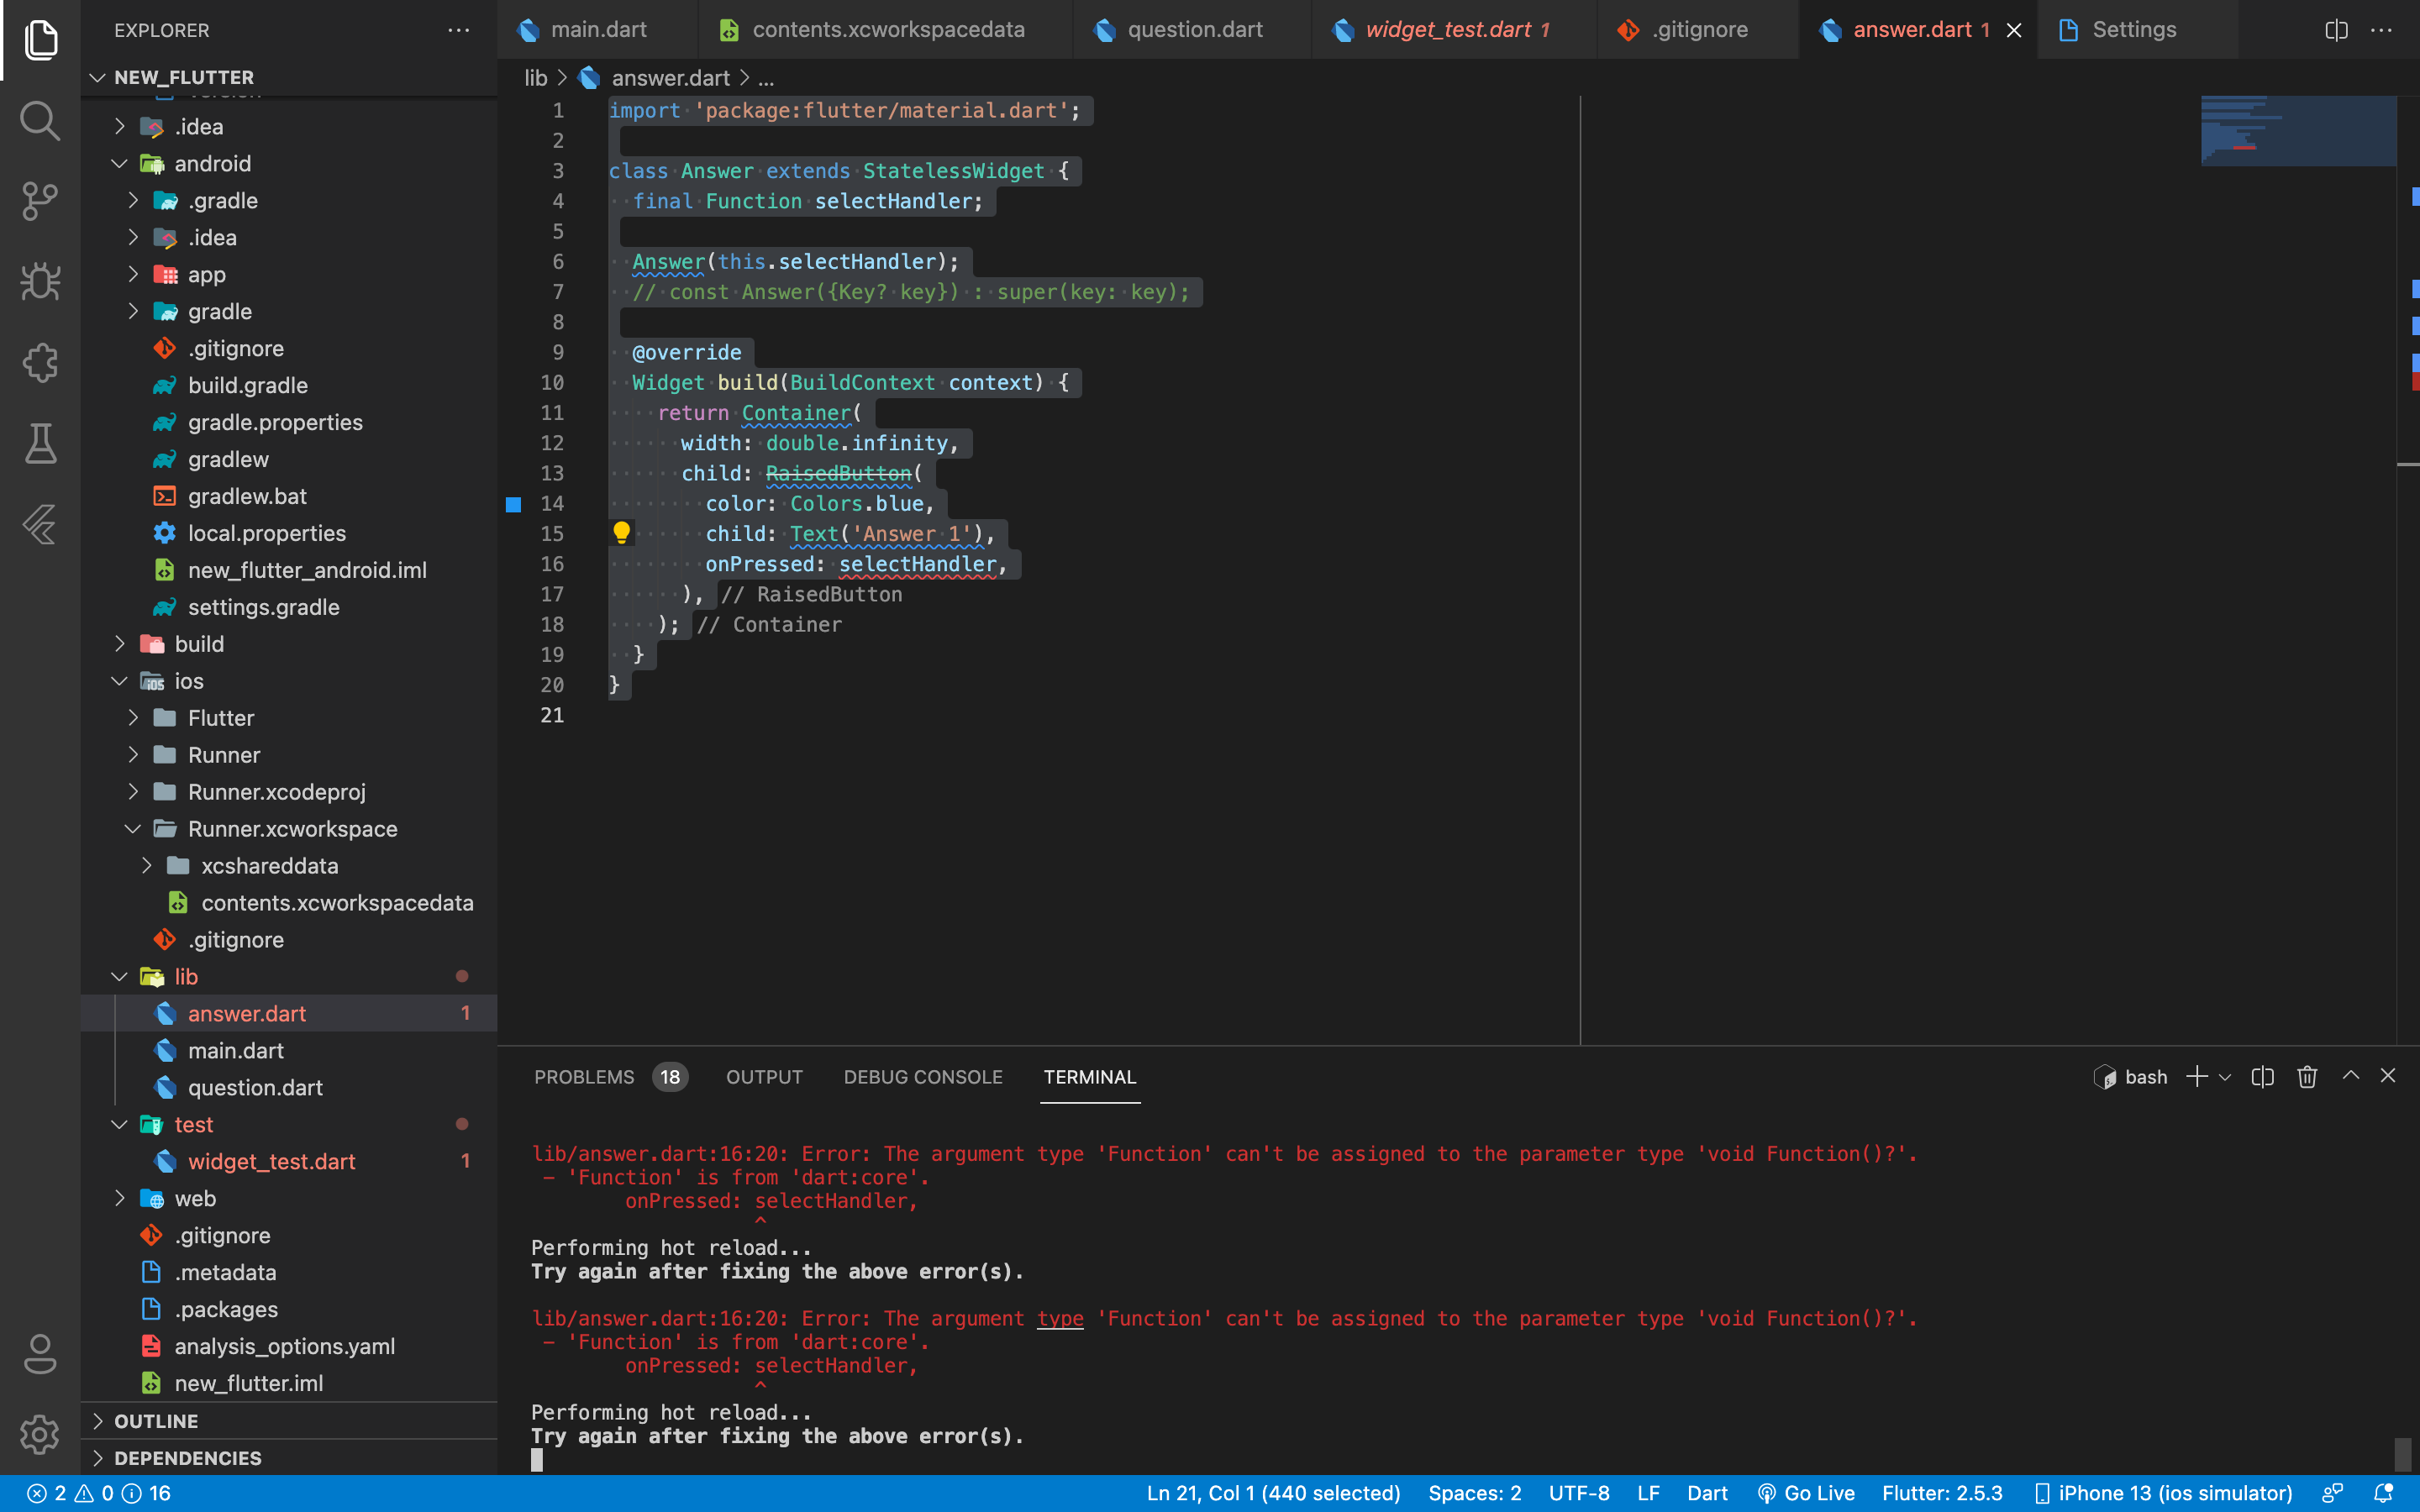Screen dimensions: 2420x1512
Task: Change language mode Dart in status bar
Action: click(1707, 1493)
